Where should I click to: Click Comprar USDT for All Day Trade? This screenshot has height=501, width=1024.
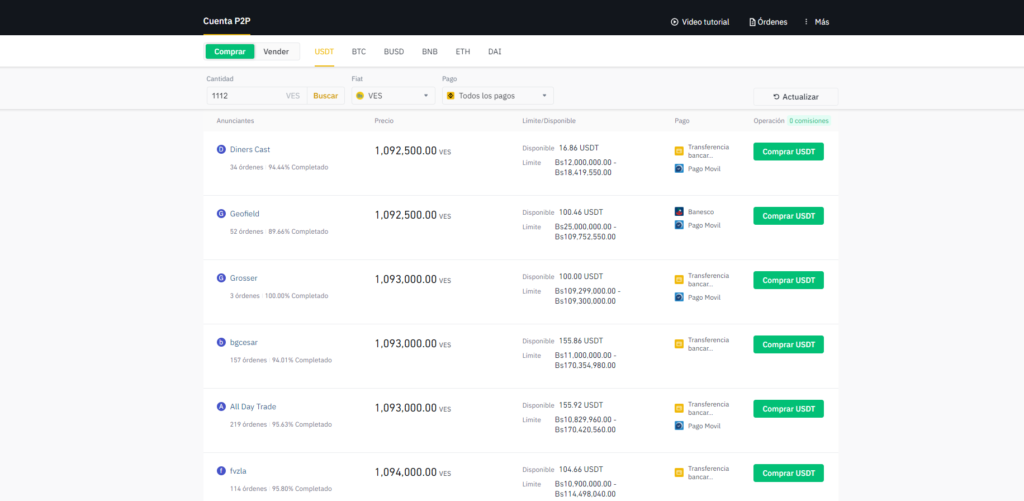pos(788,408)
